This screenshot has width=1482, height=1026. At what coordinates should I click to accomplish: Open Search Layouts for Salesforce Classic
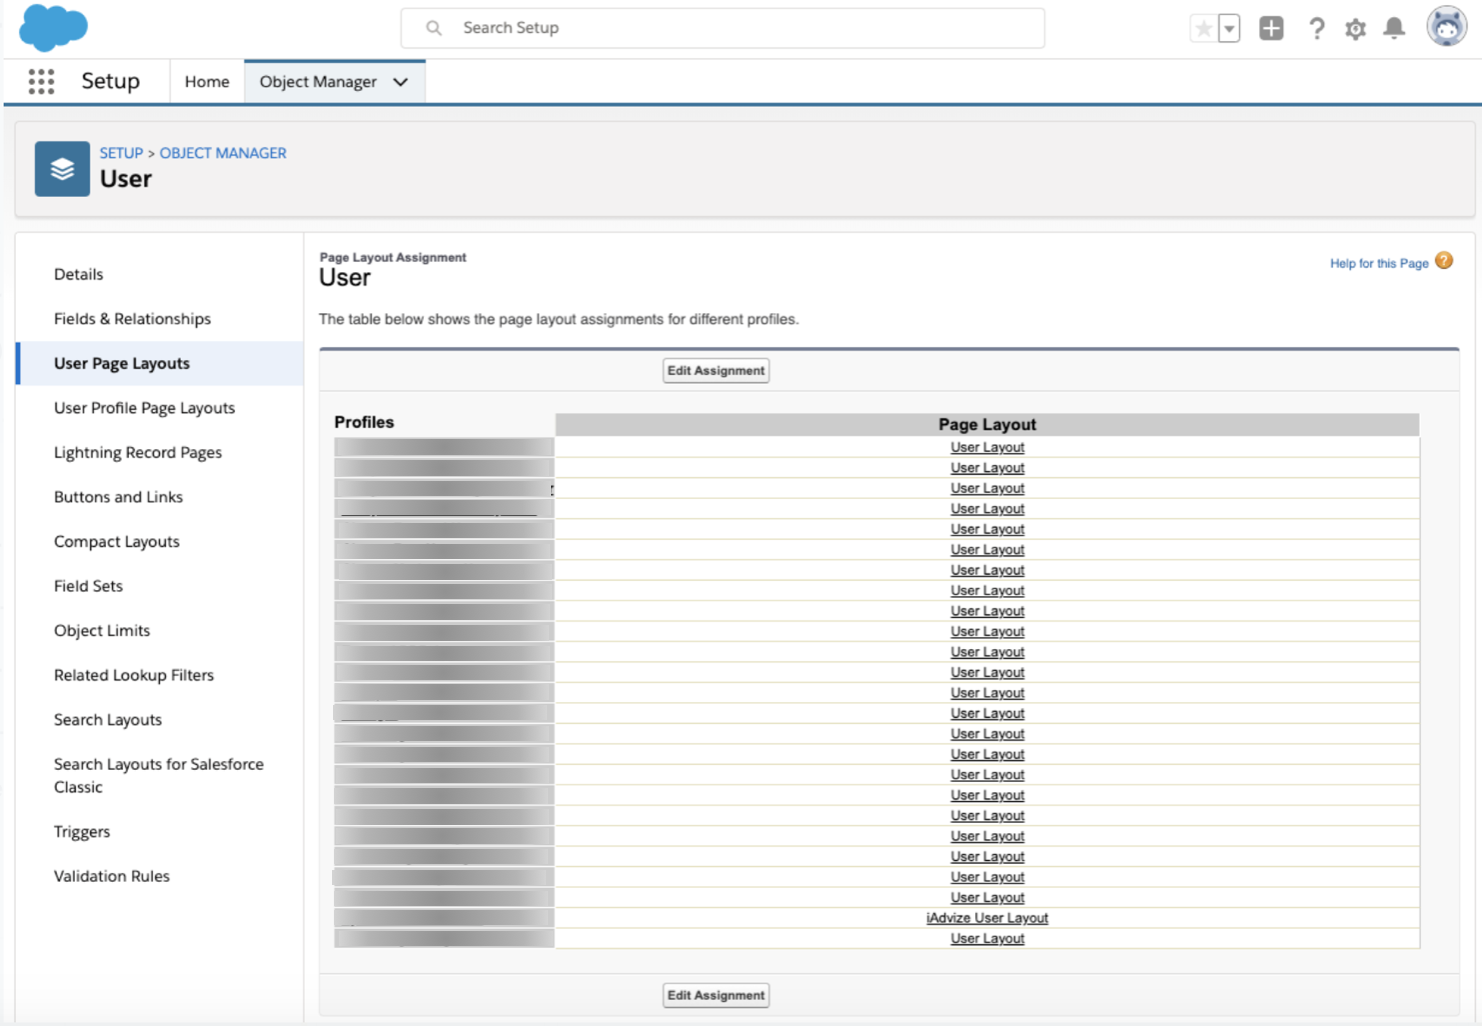tap(159, 775)
